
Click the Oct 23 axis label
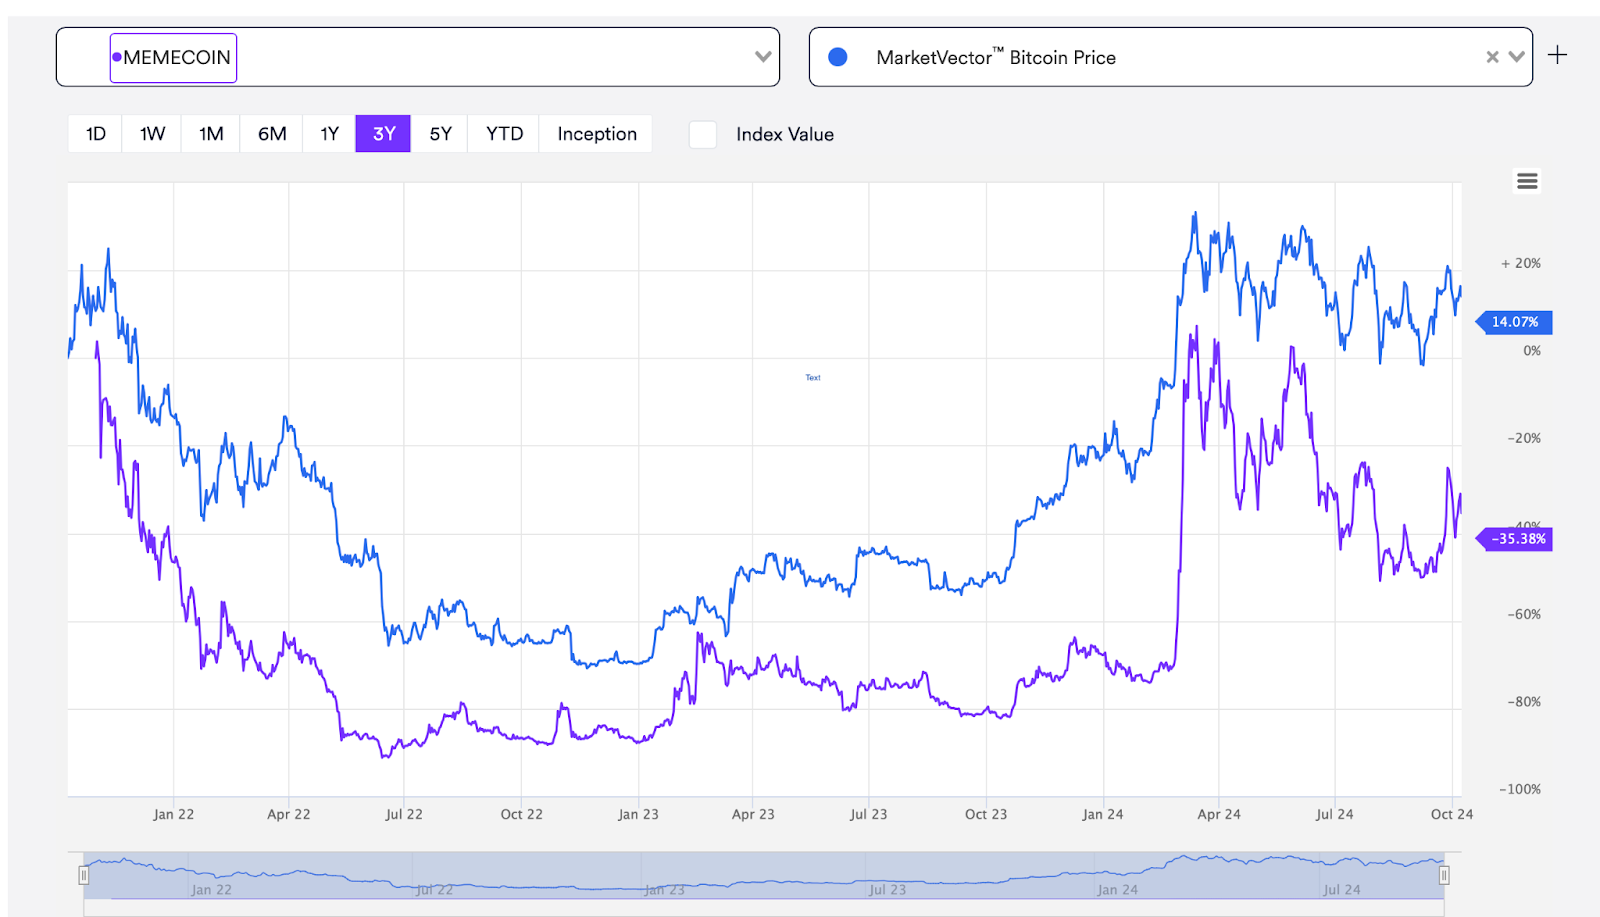tap(986, 814)
